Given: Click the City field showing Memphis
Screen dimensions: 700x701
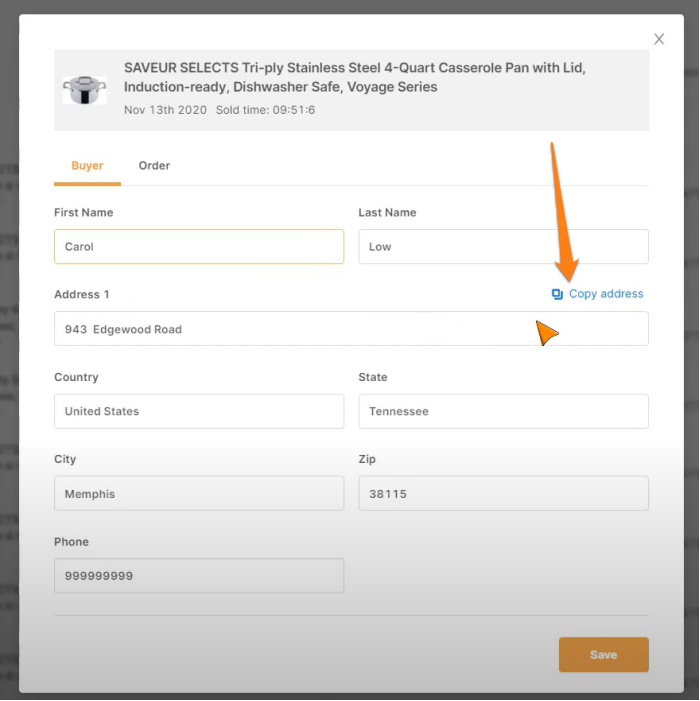Looking at the screenshot, I should point(199,494).
